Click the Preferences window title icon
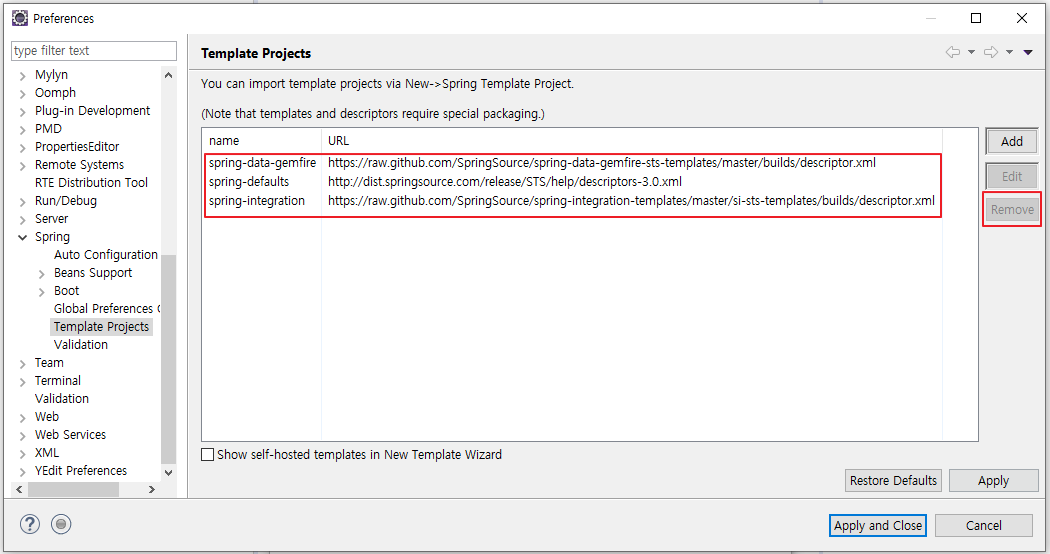This screenshot has width=1050, height=554. point(20,18)
